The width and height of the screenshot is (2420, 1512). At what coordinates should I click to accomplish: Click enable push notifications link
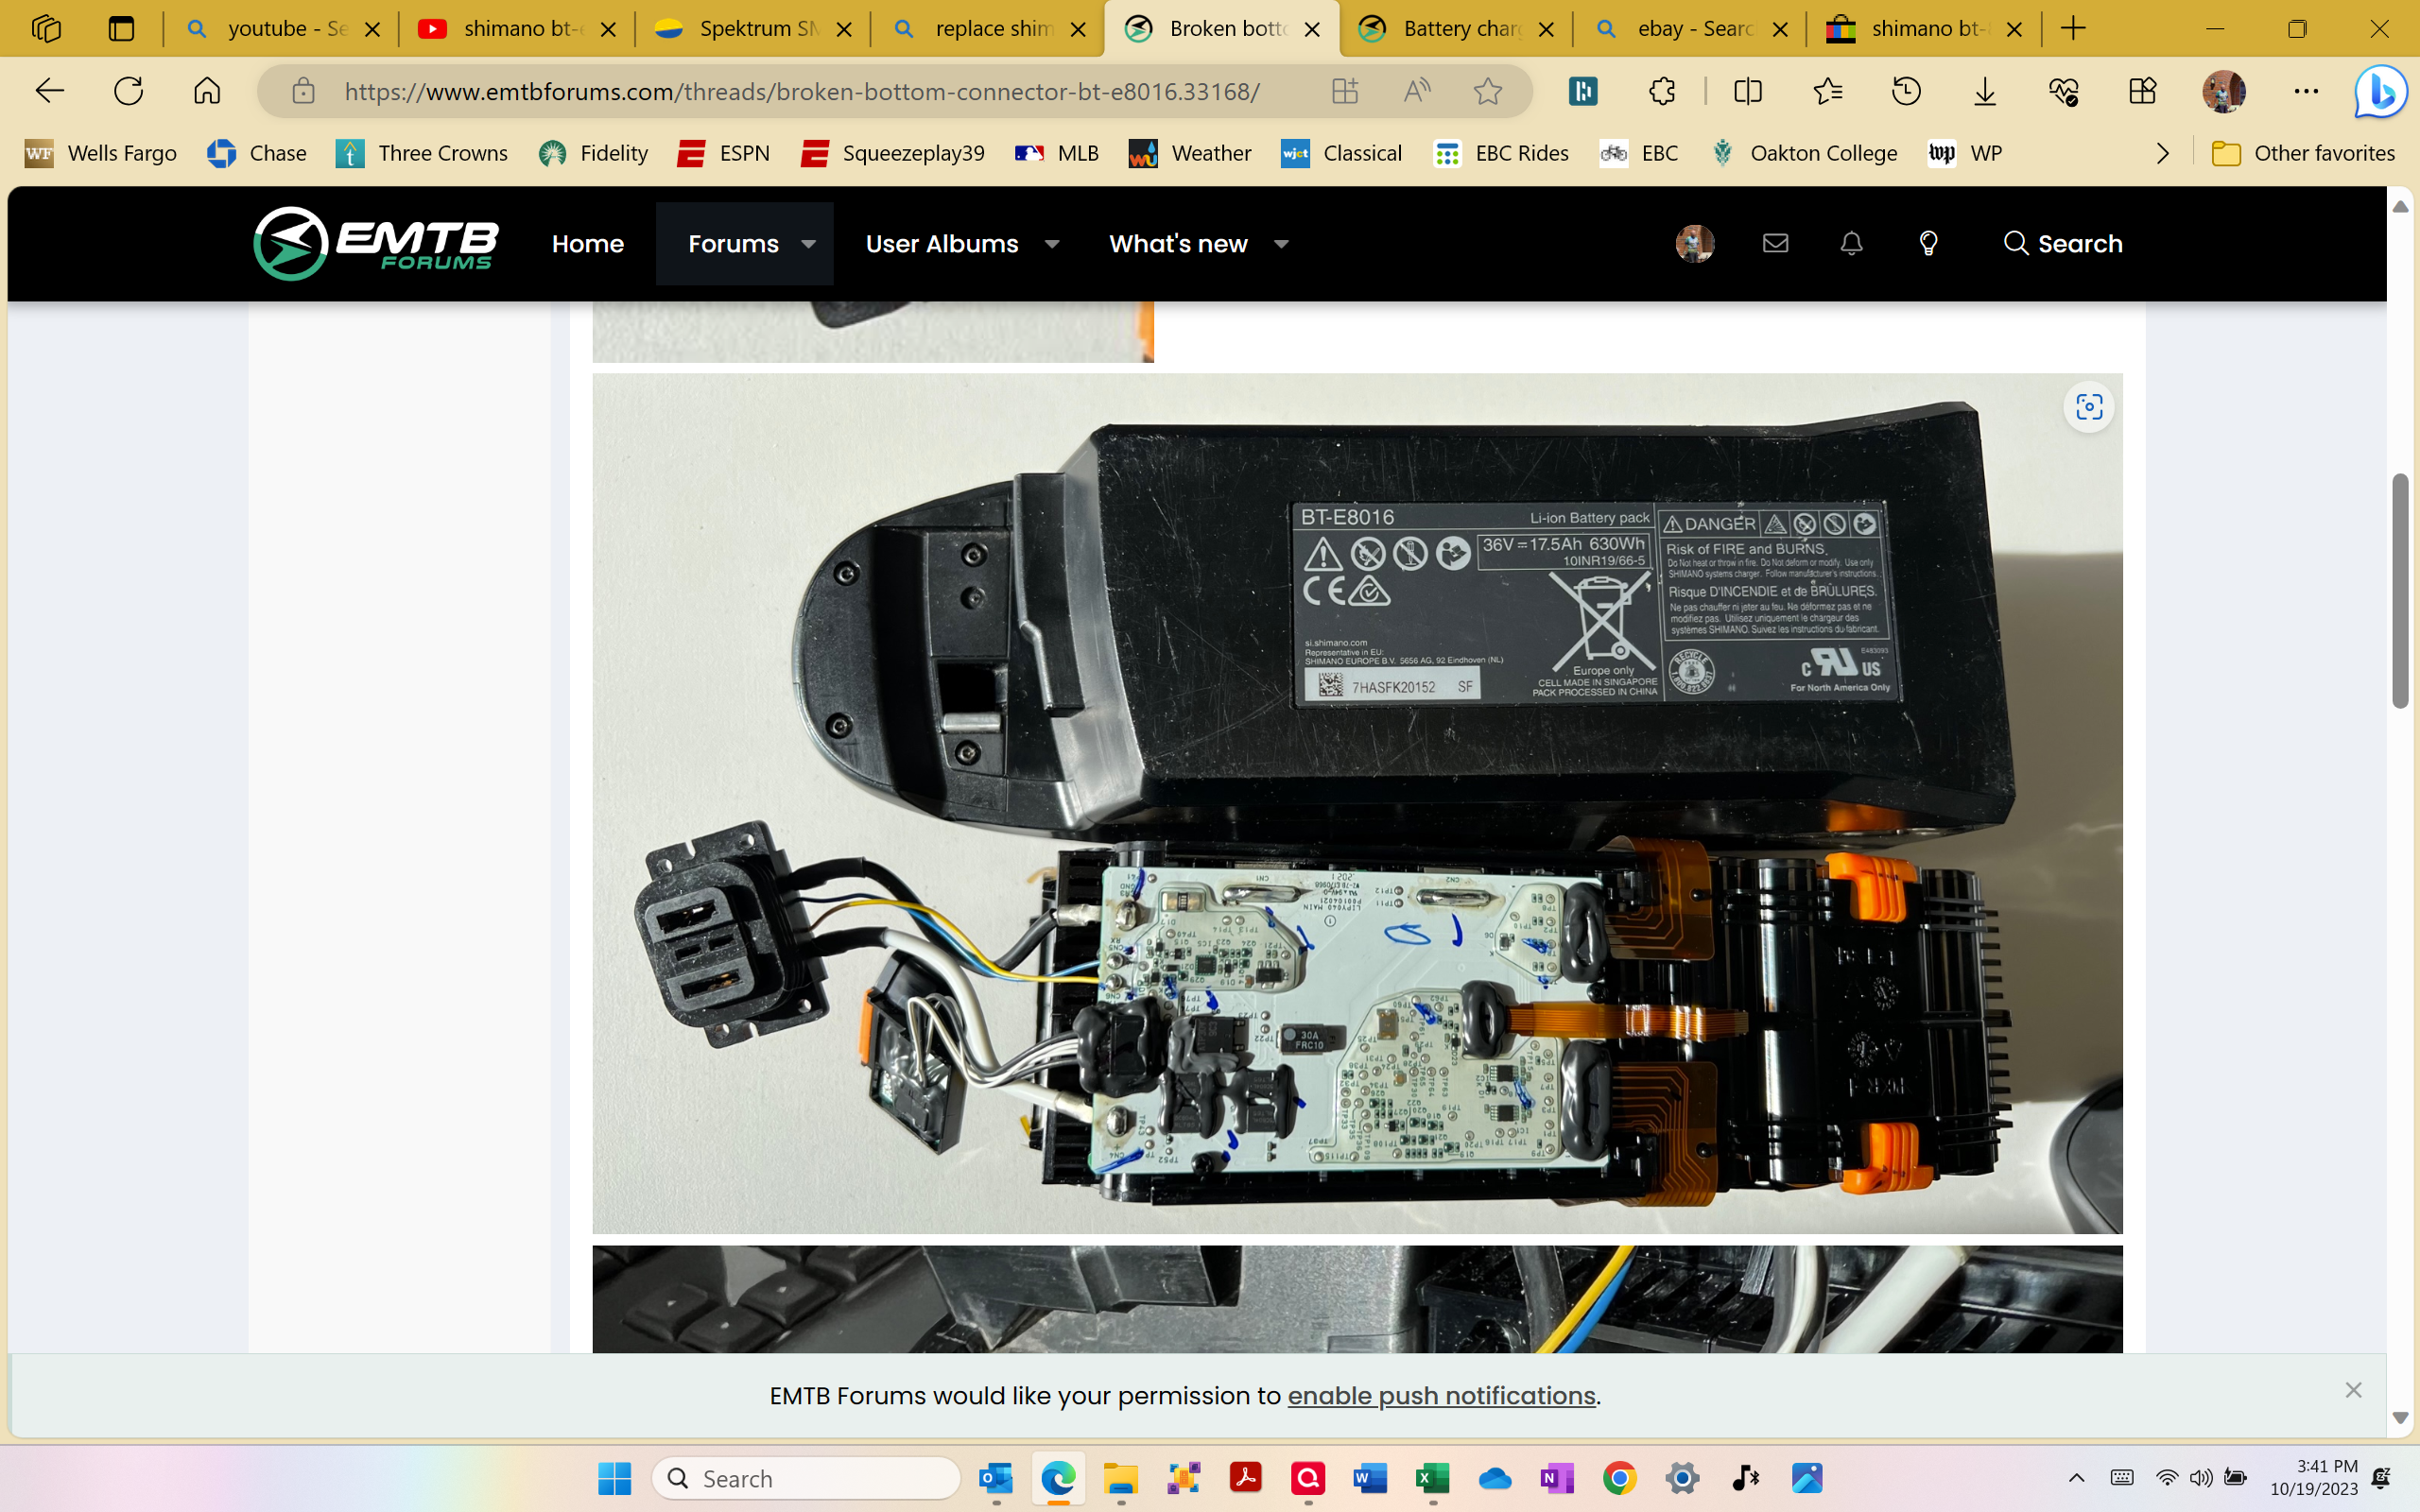pos(1441,1395)
